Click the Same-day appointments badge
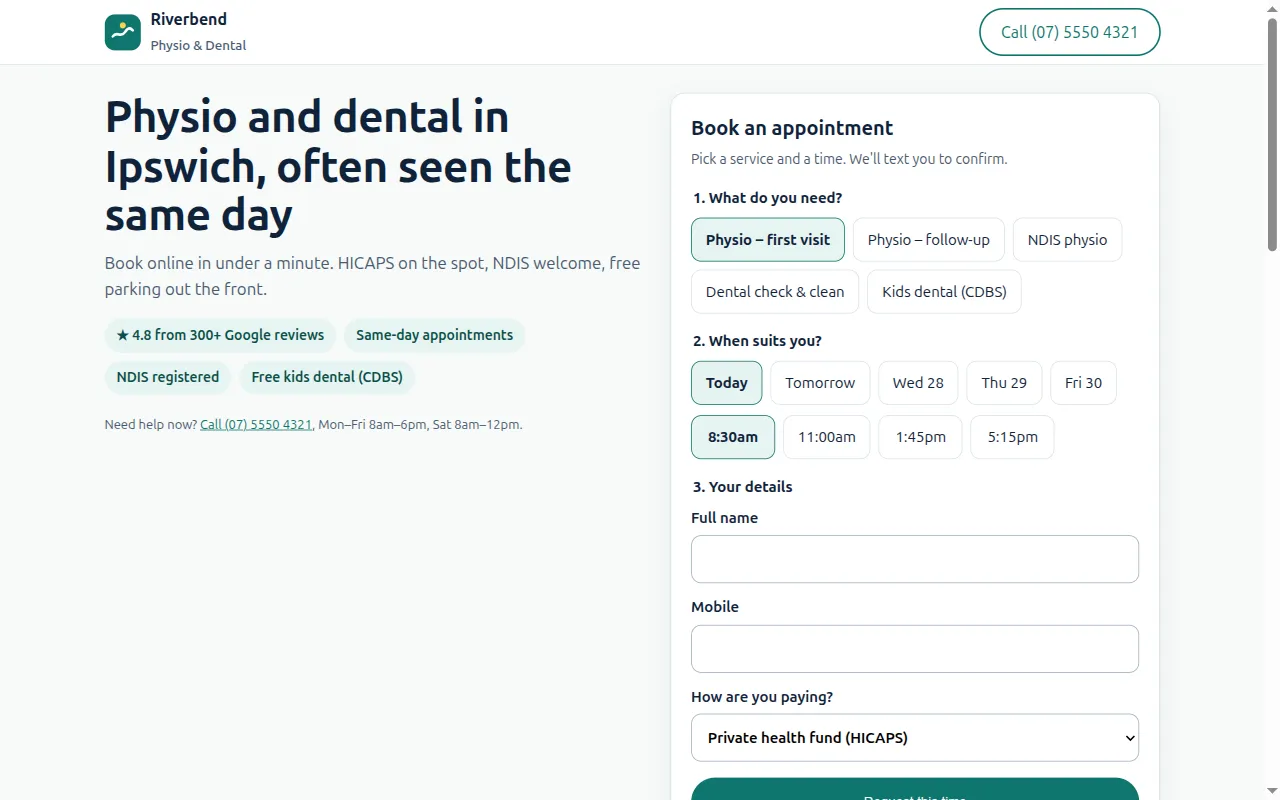This screenshot has width=1280, height=800. [434, 335]
